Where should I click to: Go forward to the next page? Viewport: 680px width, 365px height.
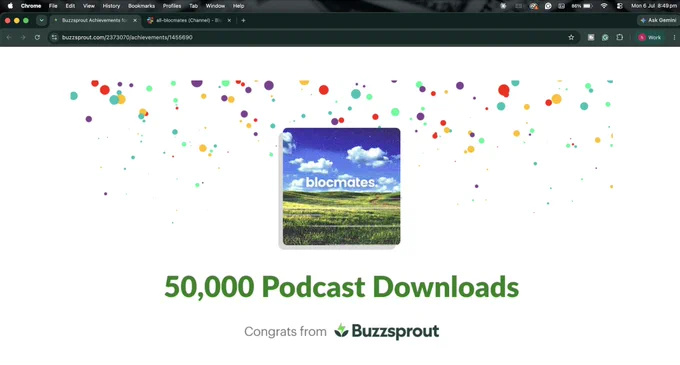(23, 37)
